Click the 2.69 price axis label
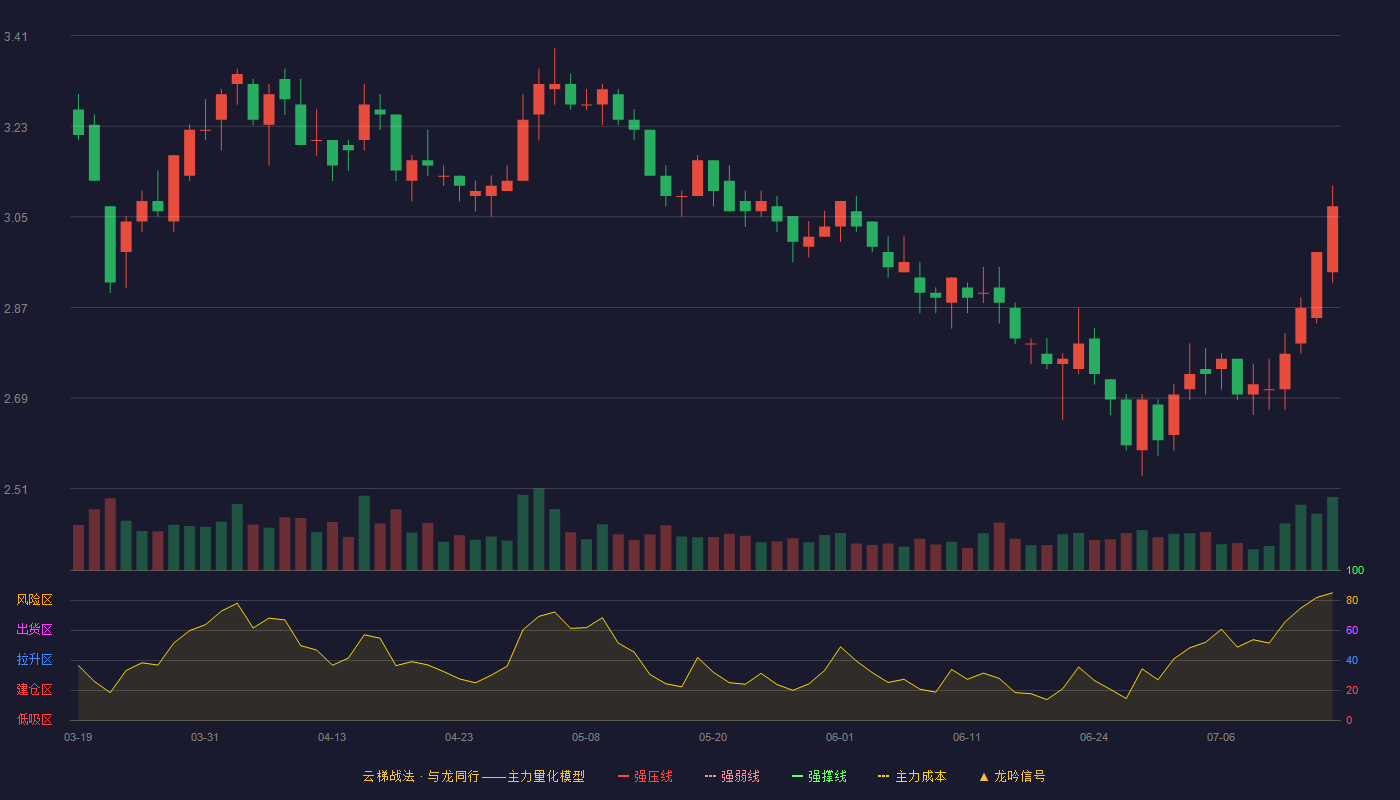This screenshot has height=800, width=1400. [16, 399]
